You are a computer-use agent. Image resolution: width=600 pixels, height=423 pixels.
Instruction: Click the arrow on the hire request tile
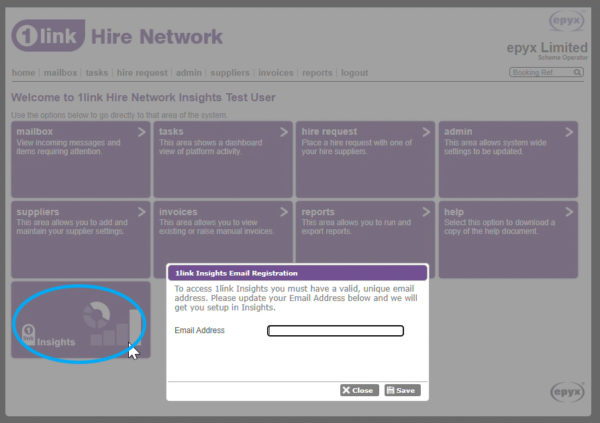pyautogui.click(x=427, y=132)
